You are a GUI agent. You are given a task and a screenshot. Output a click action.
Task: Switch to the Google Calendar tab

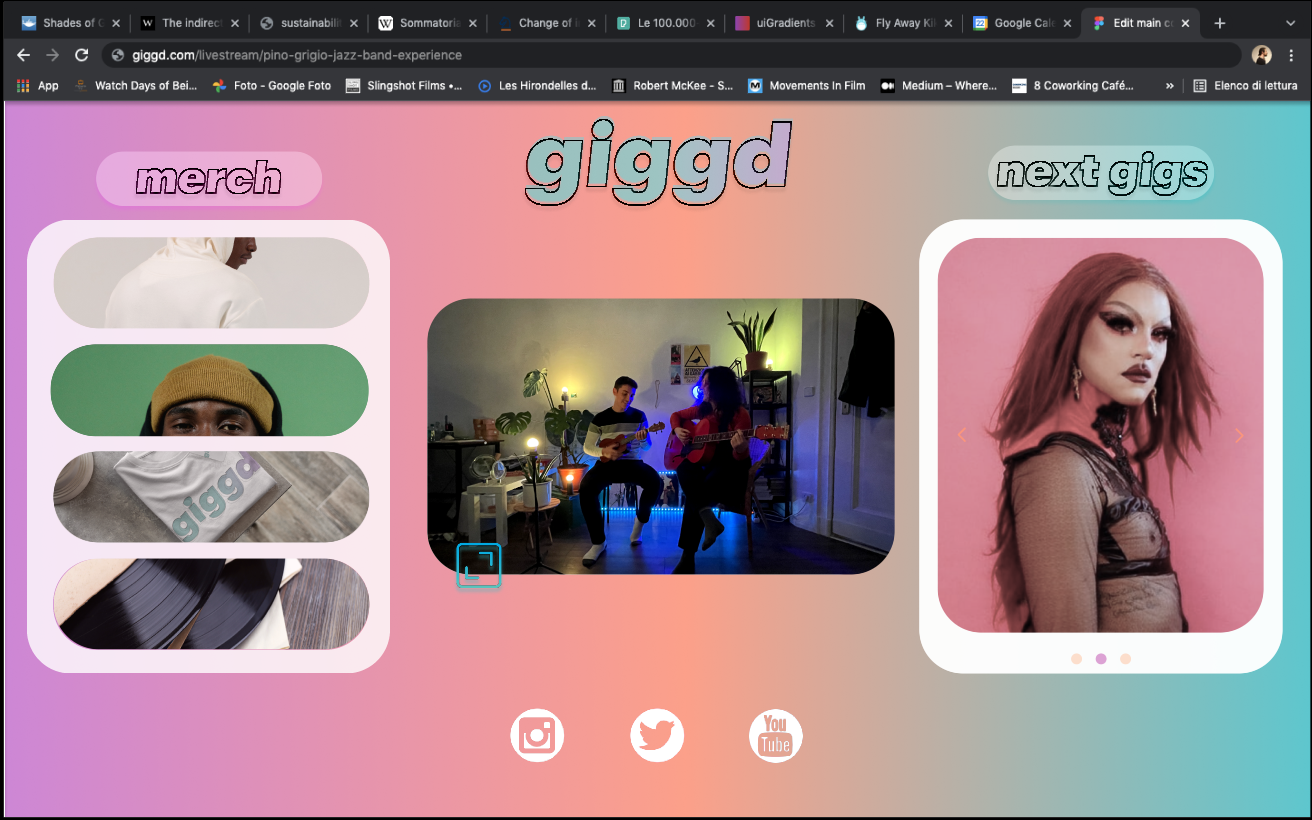point(1020,21)
